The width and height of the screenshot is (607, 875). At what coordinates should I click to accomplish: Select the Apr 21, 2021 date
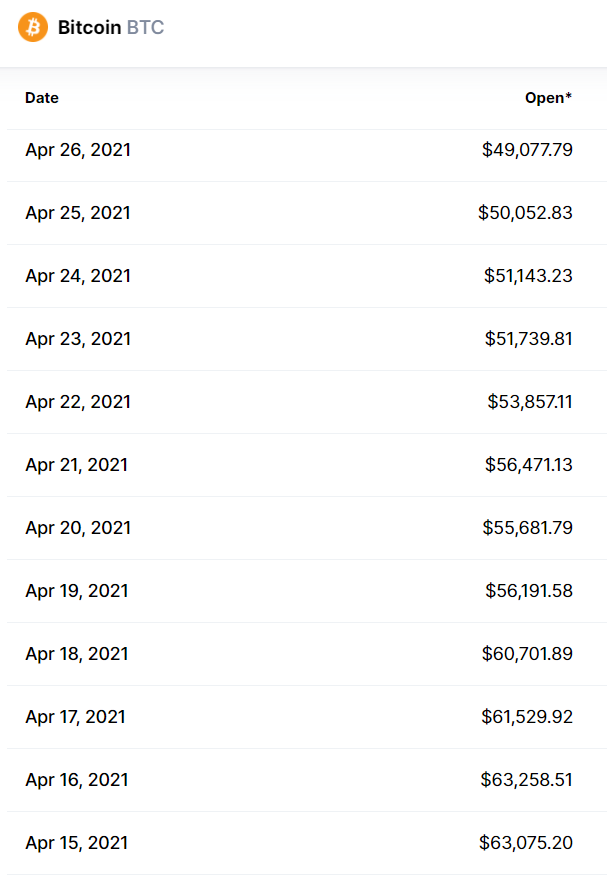pos(76,465)
